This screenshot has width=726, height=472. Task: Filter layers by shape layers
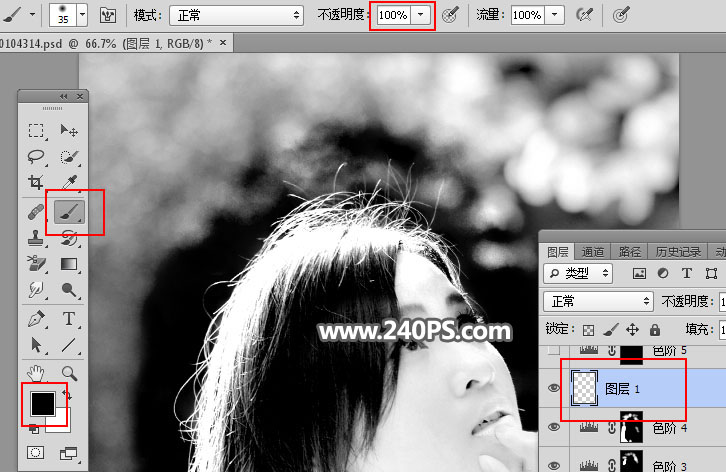[x=711, y=274]
